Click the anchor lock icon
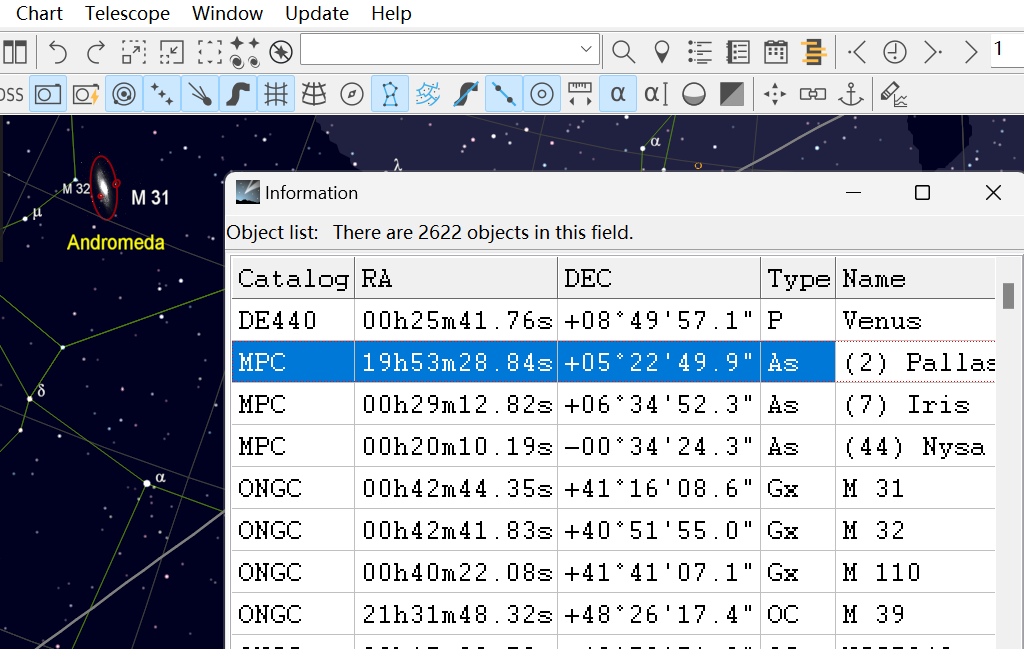The image size is (1024, 649). coord(850,95)
